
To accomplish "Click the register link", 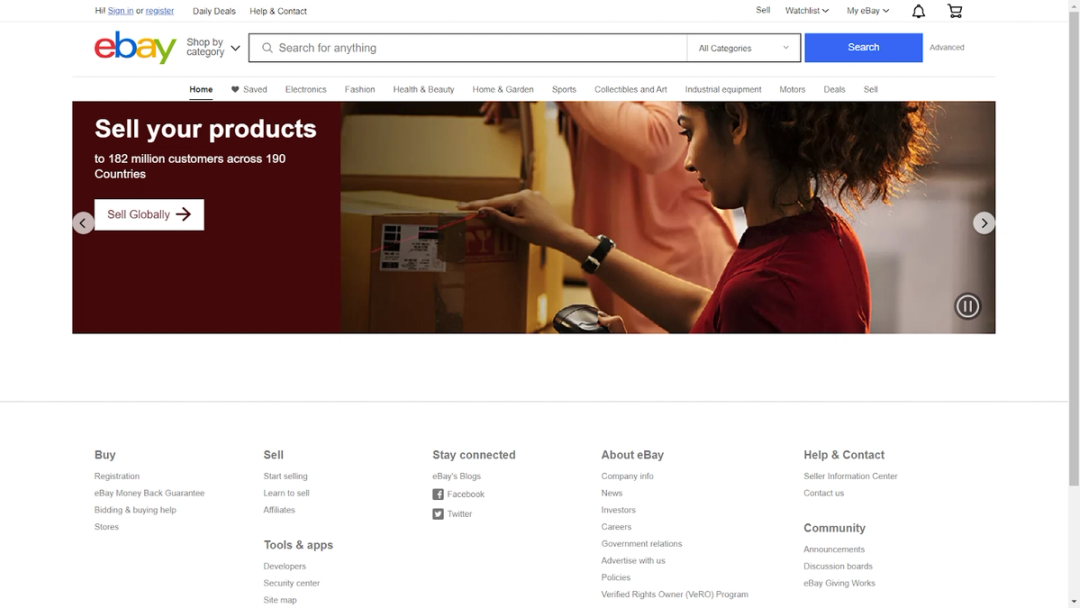I will [160, 11].
